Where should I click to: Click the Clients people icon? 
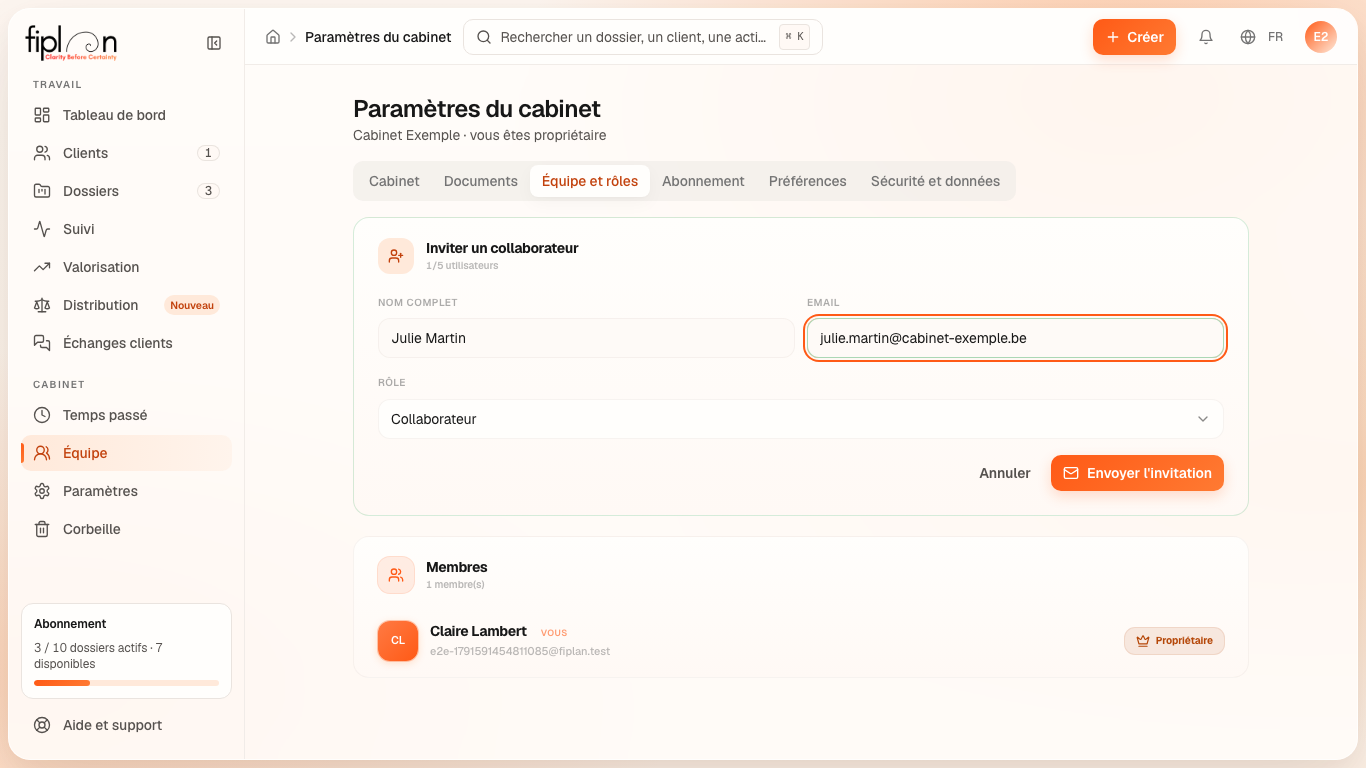42,153
